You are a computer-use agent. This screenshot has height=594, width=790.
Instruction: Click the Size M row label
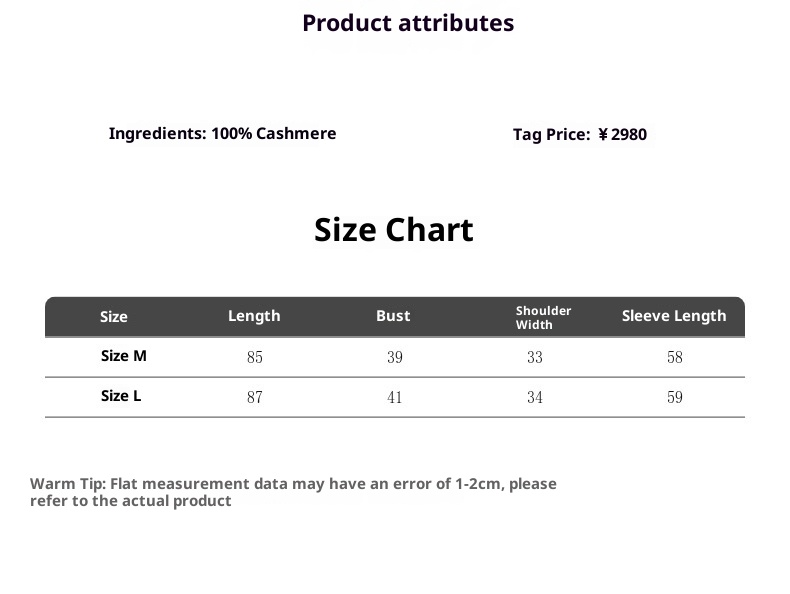[124, 356]
